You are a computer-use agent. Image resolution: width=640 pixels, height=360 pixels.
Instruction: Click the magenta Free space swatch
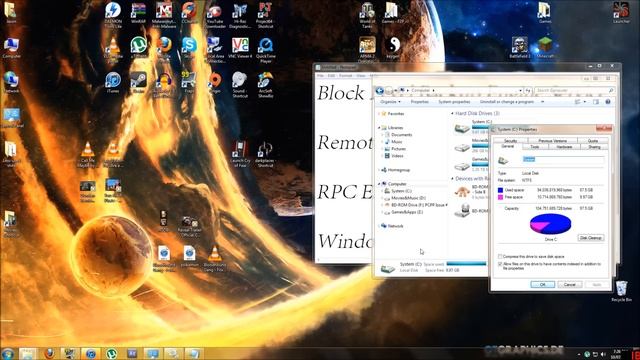(500, 197)
